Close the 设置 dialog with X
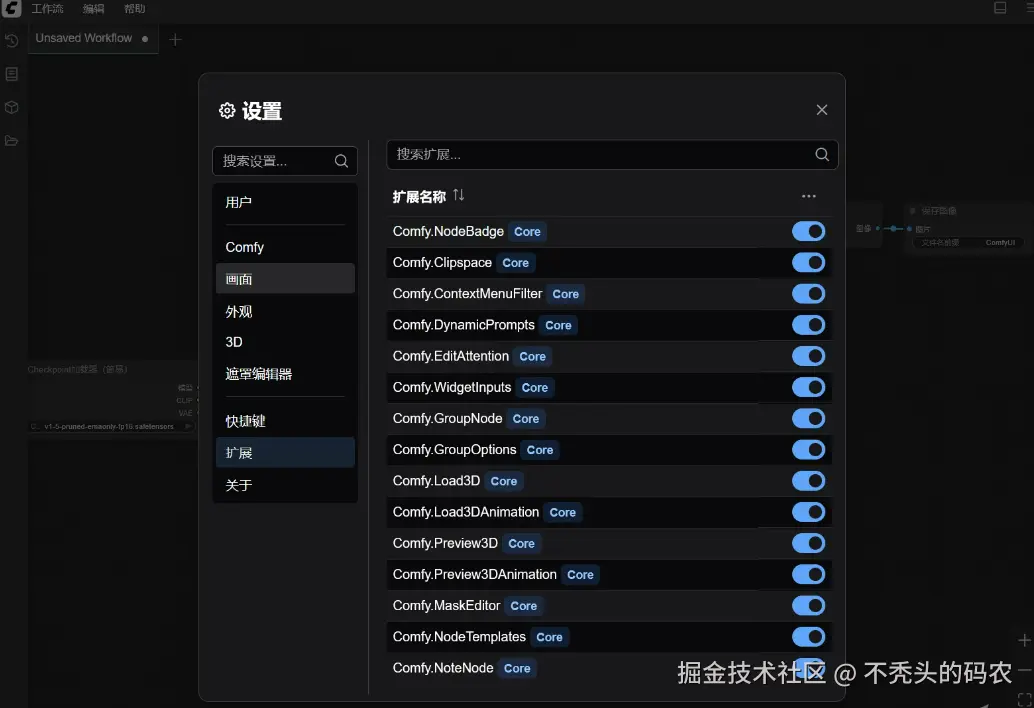Viewport: 1034px width, 708px height. click(x=822, y=110)
